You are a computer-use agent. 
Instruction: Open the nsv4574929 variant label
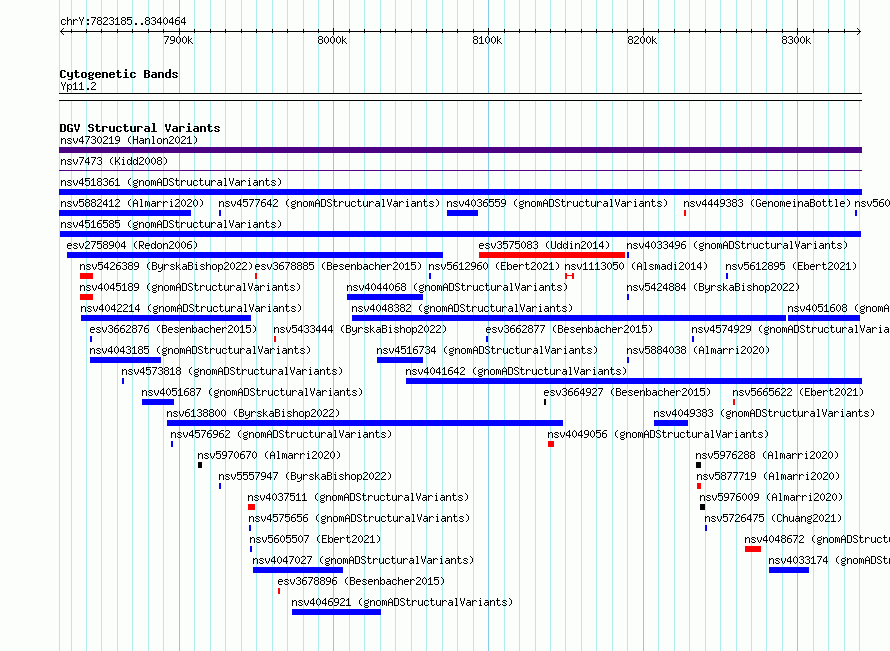pyautogui.click(x=790, y=329)
